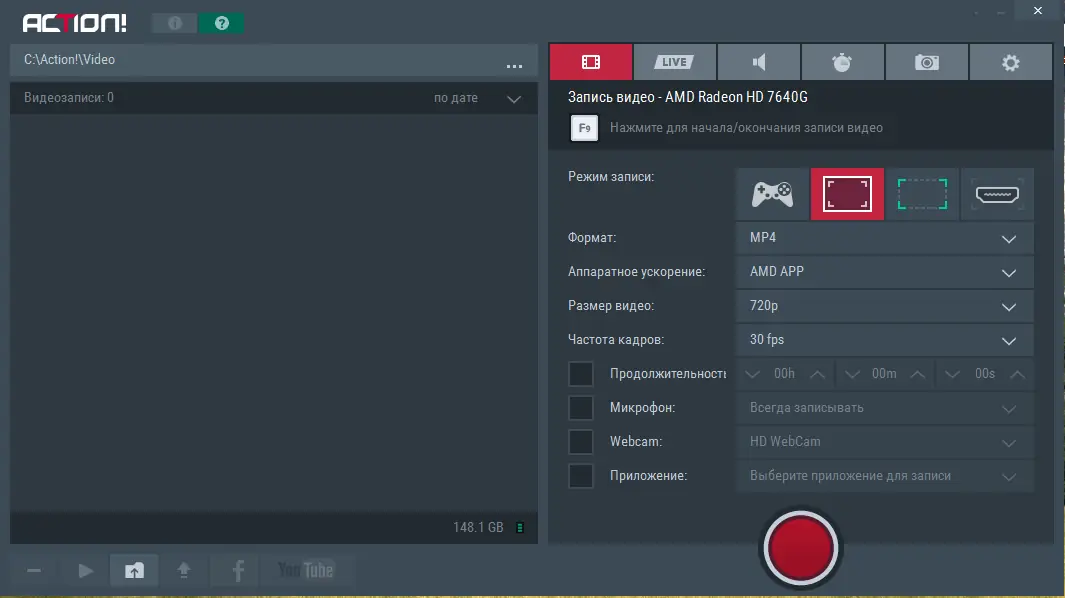Enable the Webcam checkbox
1065x598 pixels.
coord(581,442)
